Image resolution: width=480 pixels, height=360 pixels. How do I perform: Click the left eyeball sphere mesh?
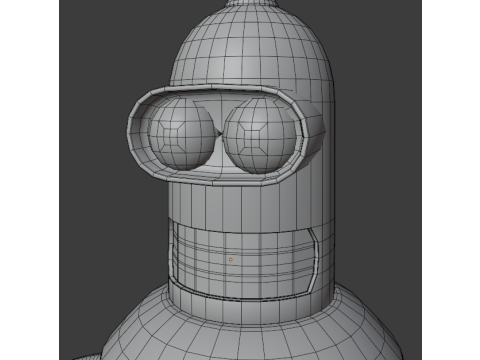pyautogui.click(x=182, y=134)
